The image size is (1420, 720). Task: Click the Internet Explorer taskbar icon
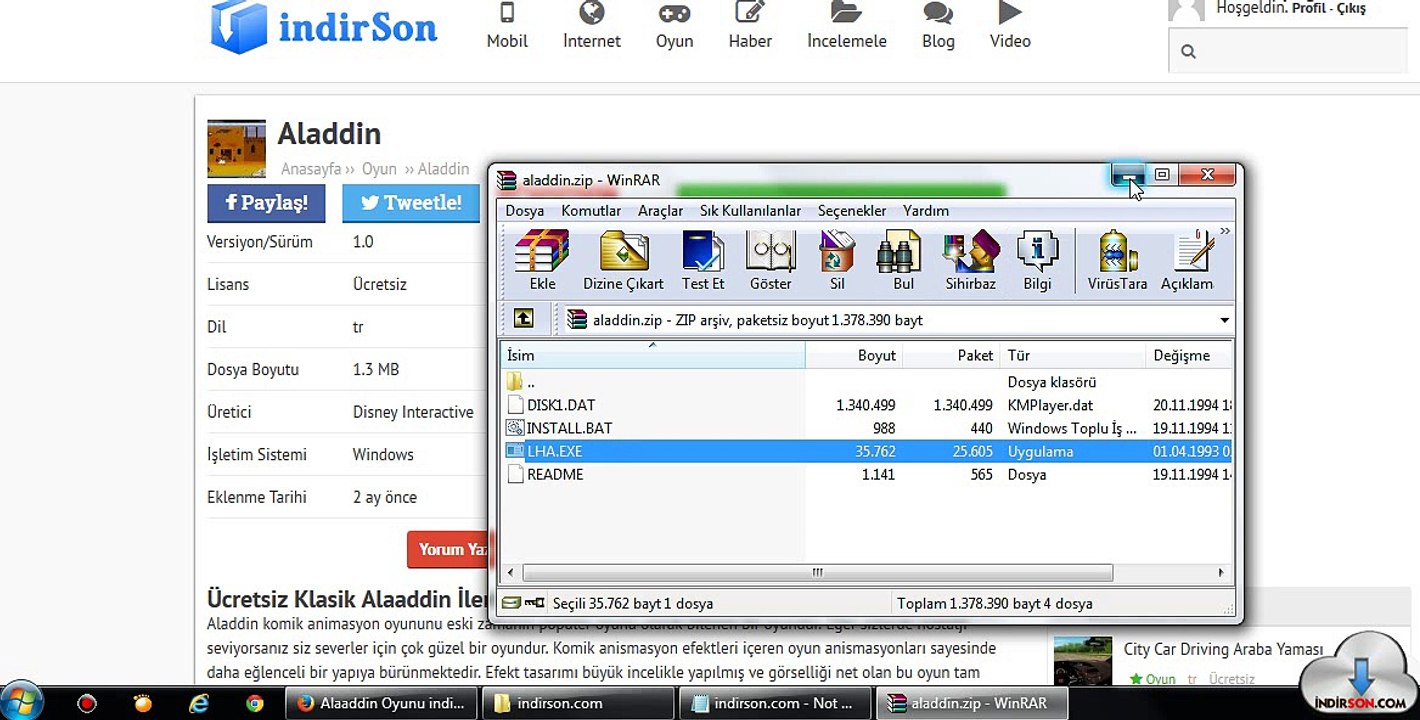[199, 703]
